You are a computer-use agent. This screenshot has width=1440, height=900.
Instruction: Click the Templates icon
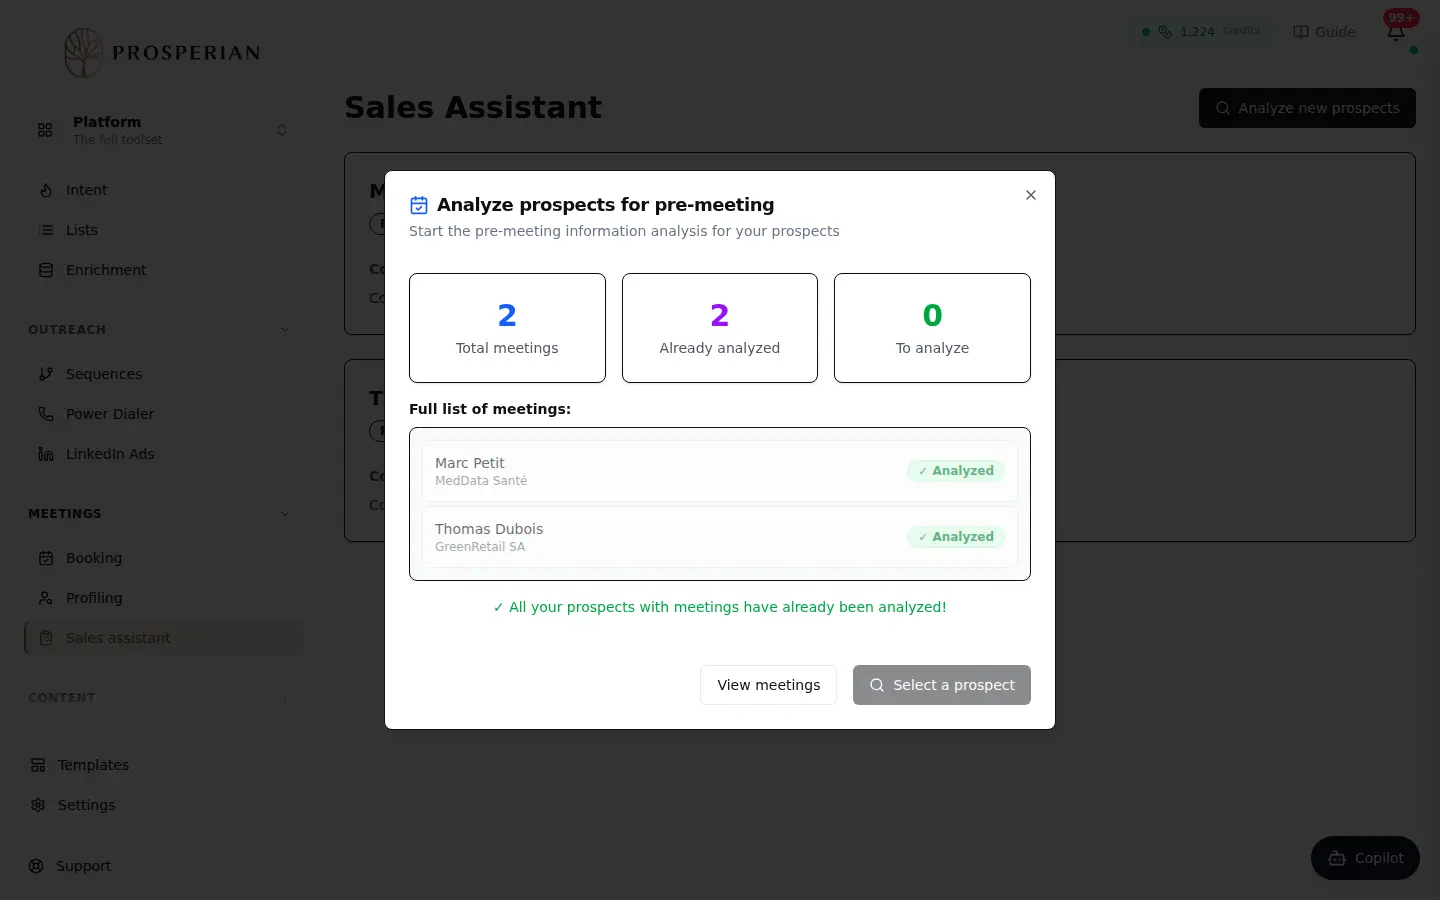[38, 765]
